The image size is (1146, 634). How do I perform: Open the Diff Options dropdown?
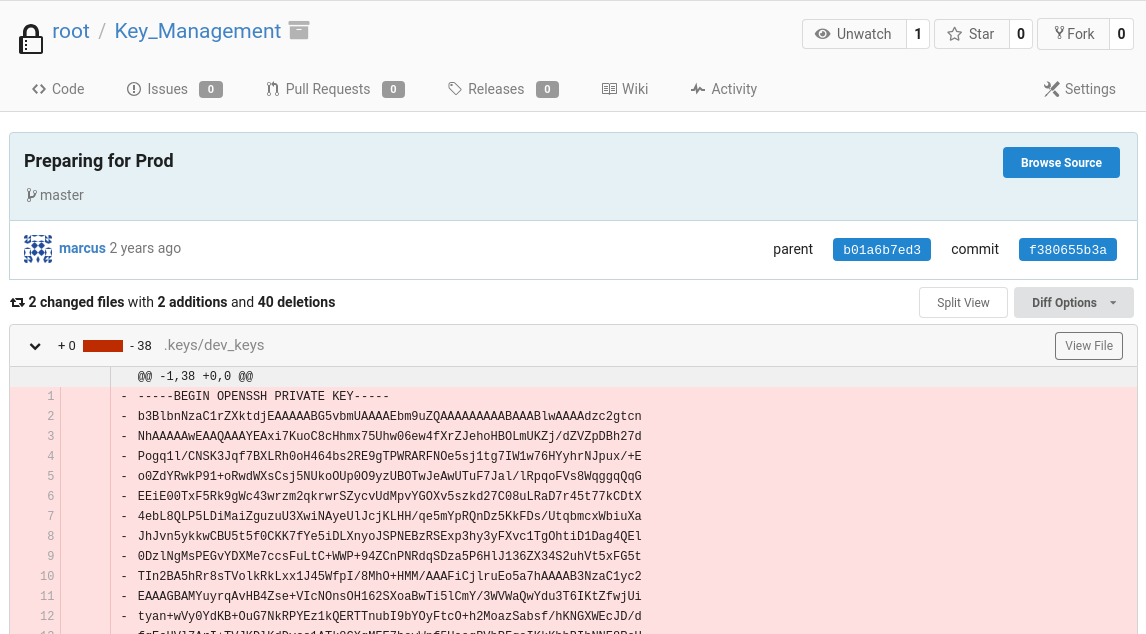tap(1073, 303)
